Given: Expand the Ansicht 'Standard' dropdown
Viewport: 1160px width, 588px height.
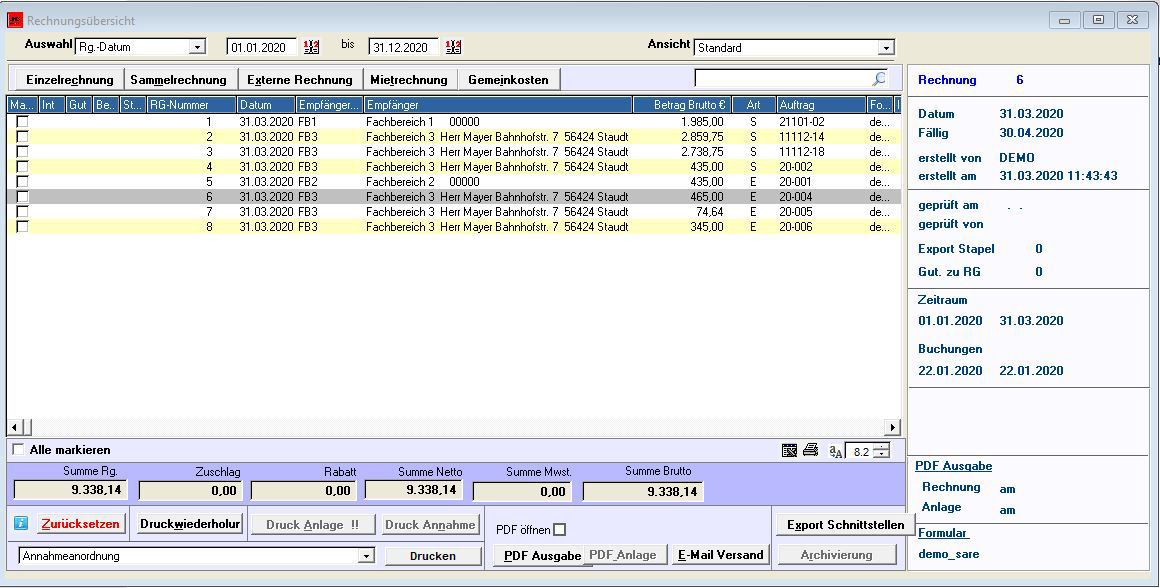Looking at the screenshot, I should click(x=886, y=48).
